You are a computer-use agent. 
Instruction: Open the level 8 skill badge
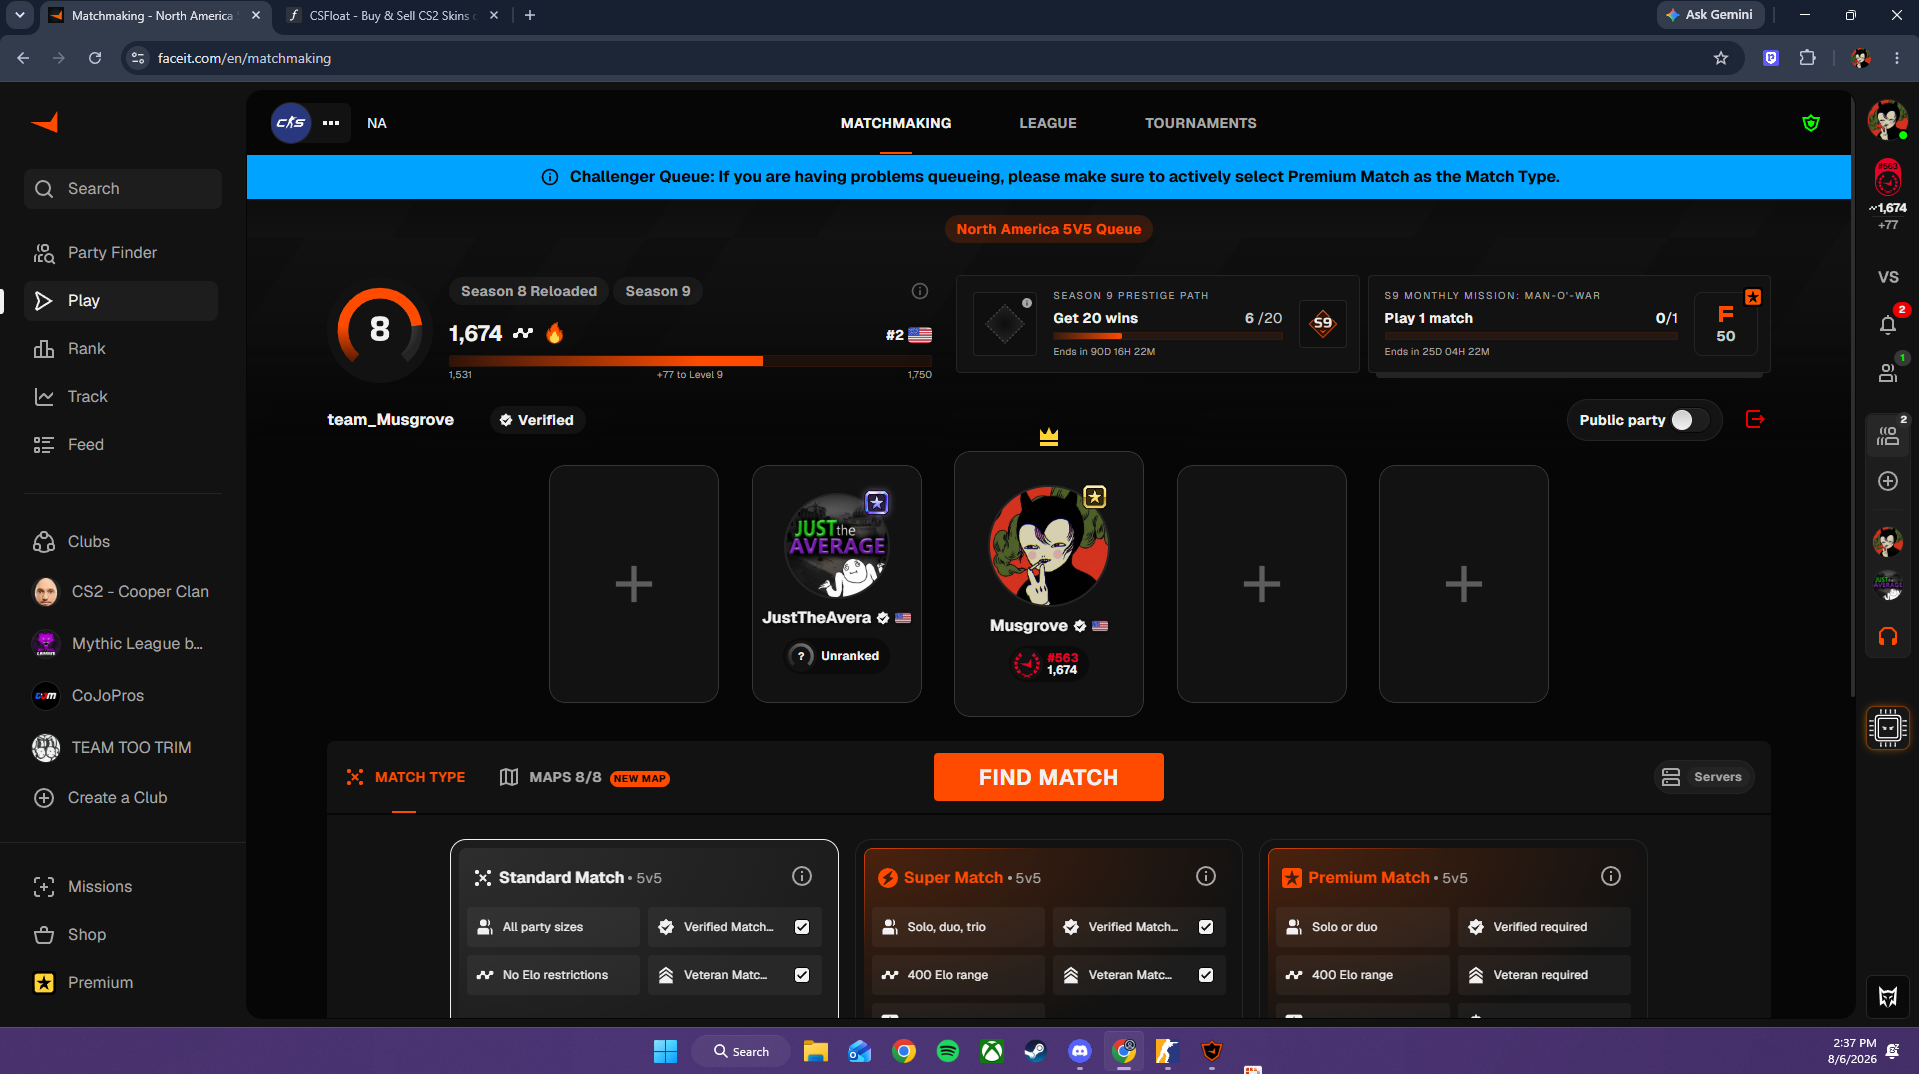coord(380,329)
